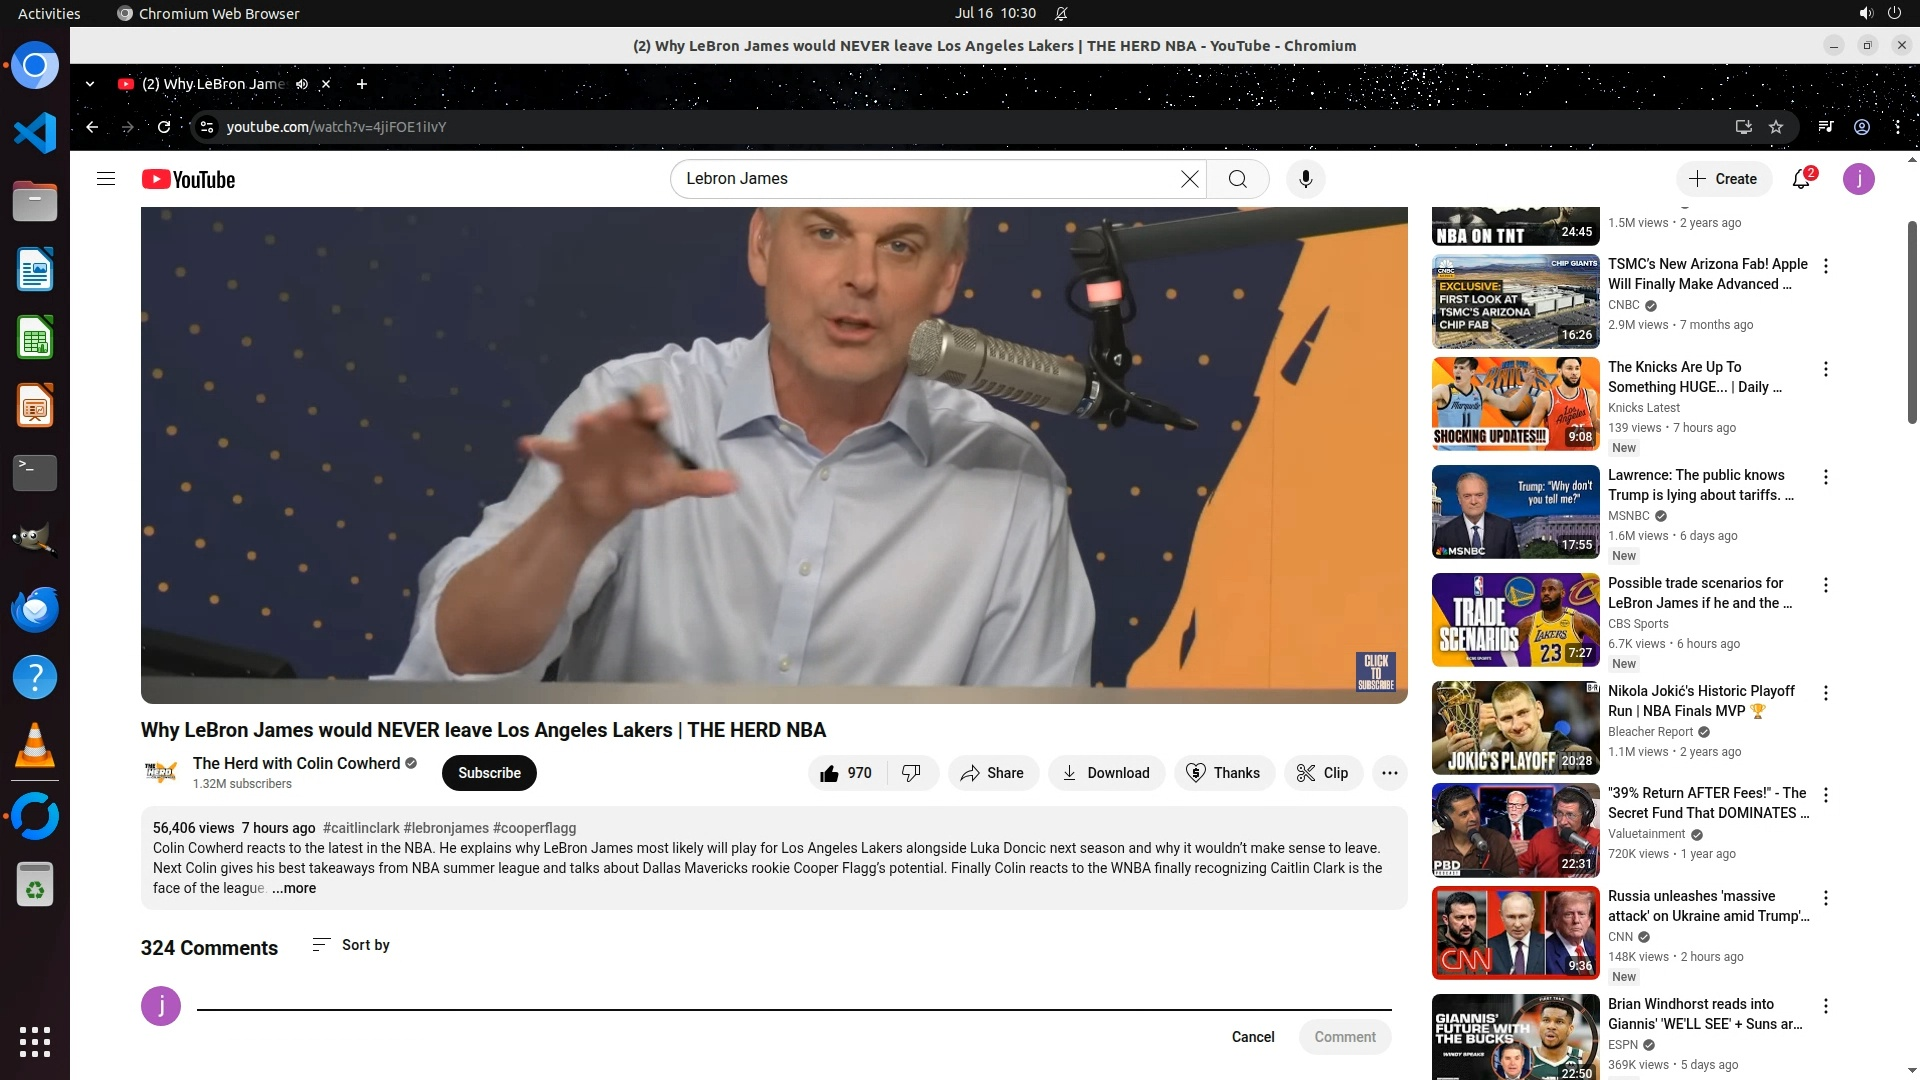Image resolution: width=1920 pixels, height=1080 pixels.
Task: Open Thanks super-thanks button
Action: tap(1222, 773)
